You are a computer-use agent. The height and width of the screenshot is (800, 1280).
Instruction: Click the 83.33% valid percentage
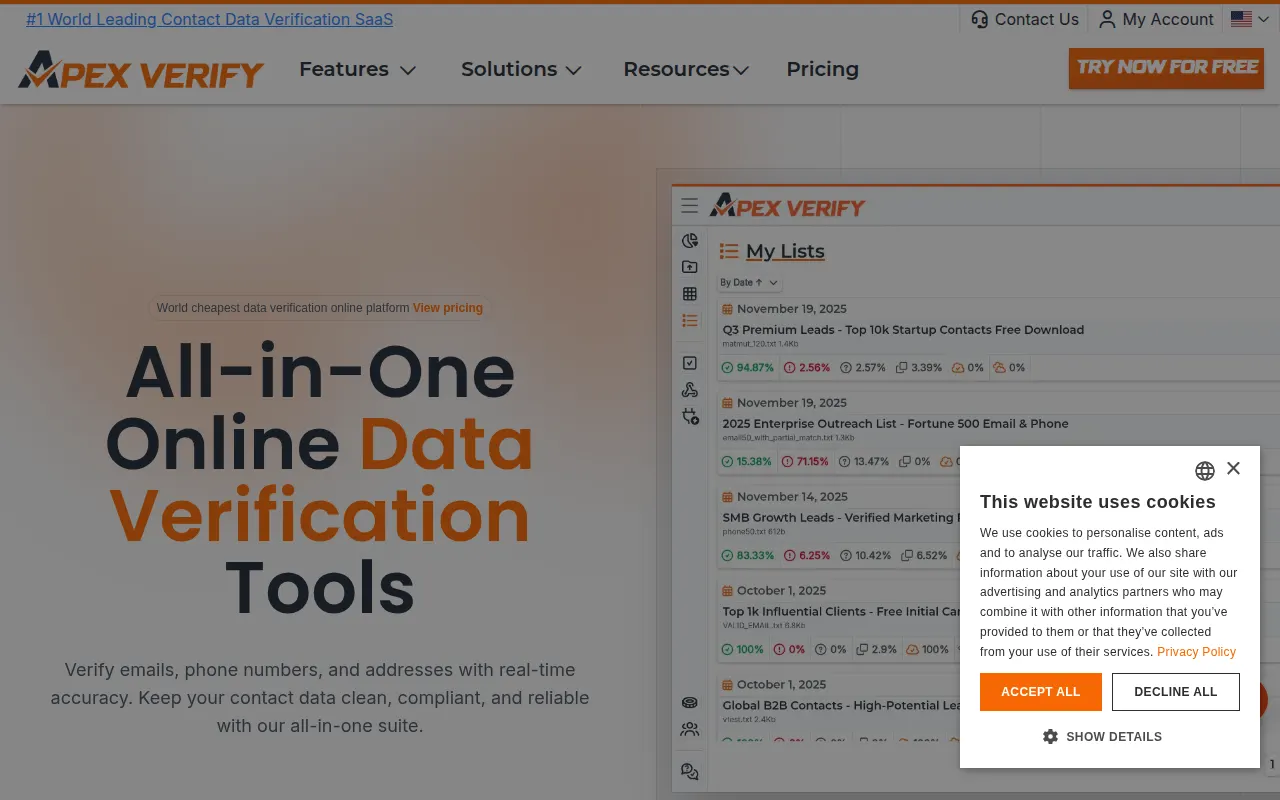(755, 556)
